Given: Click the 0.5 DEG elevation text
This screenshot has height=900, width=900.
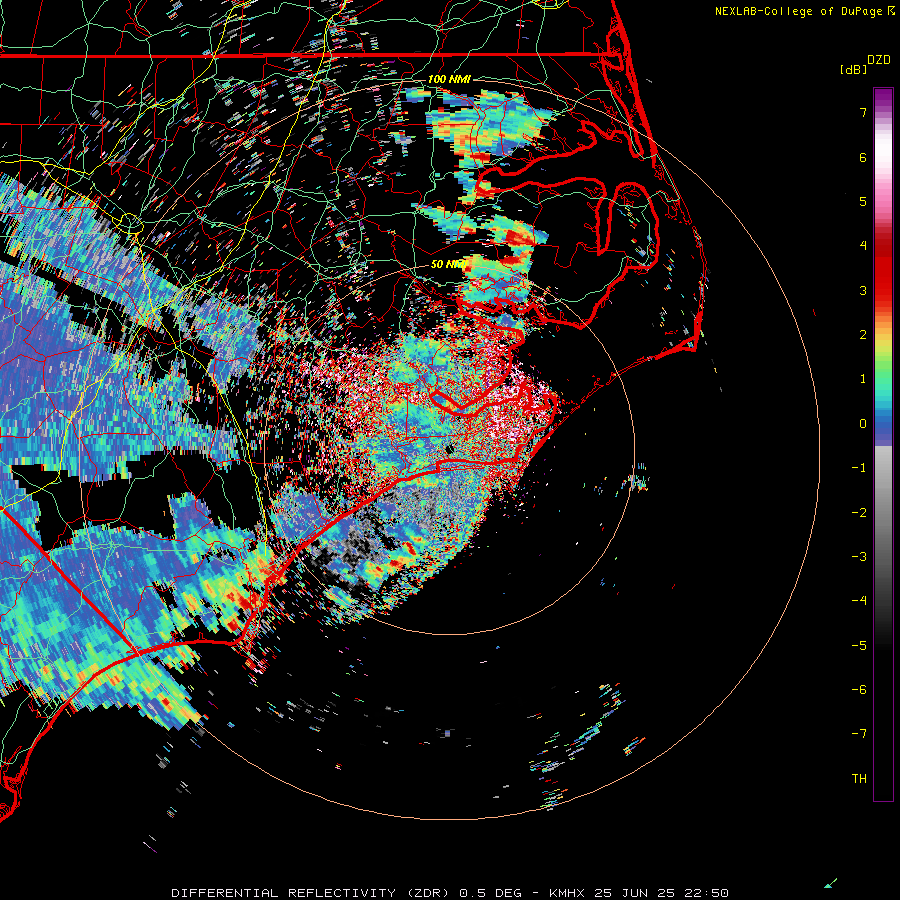Looking at the screenshot, I should (490, 893).
